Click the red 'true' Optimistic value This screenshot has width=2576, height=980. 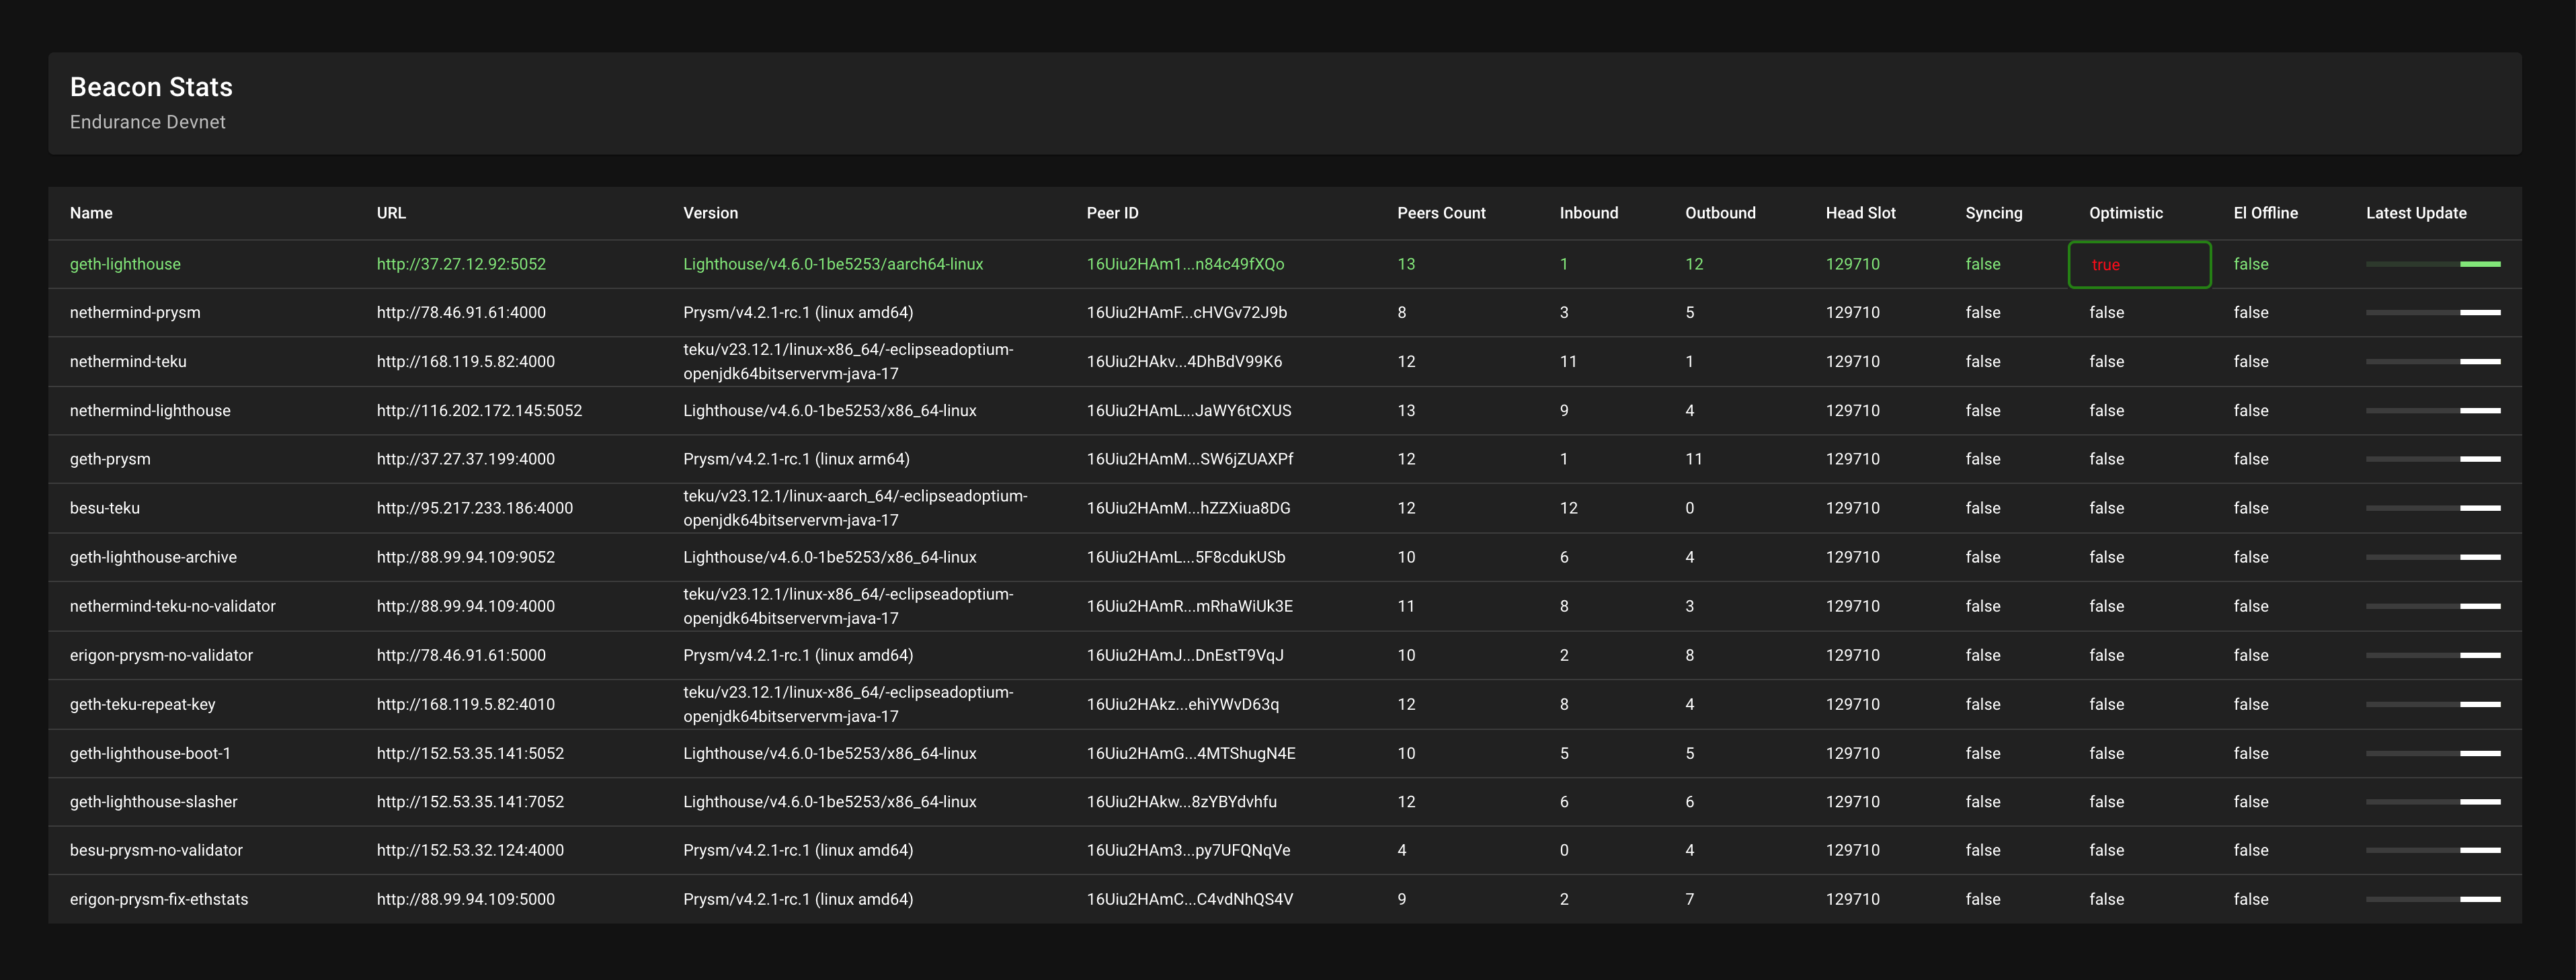tap(2105, 265)
